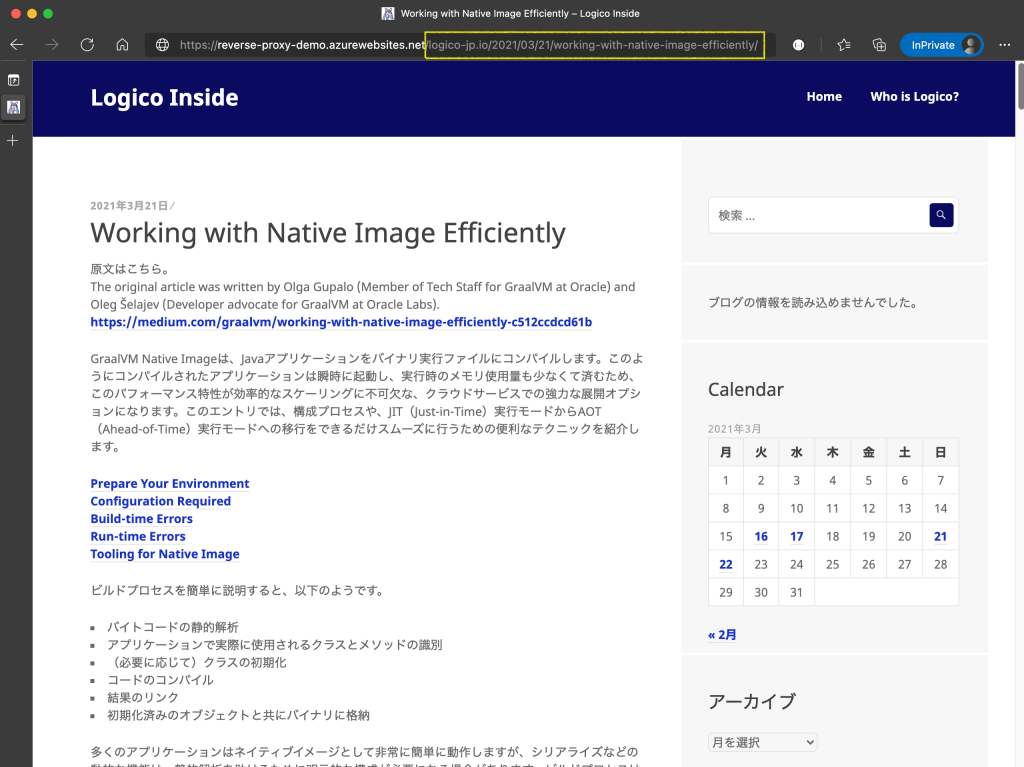Jump to Build-time Errors section
Screen dimensions: 1024x767
pos(141,519)
